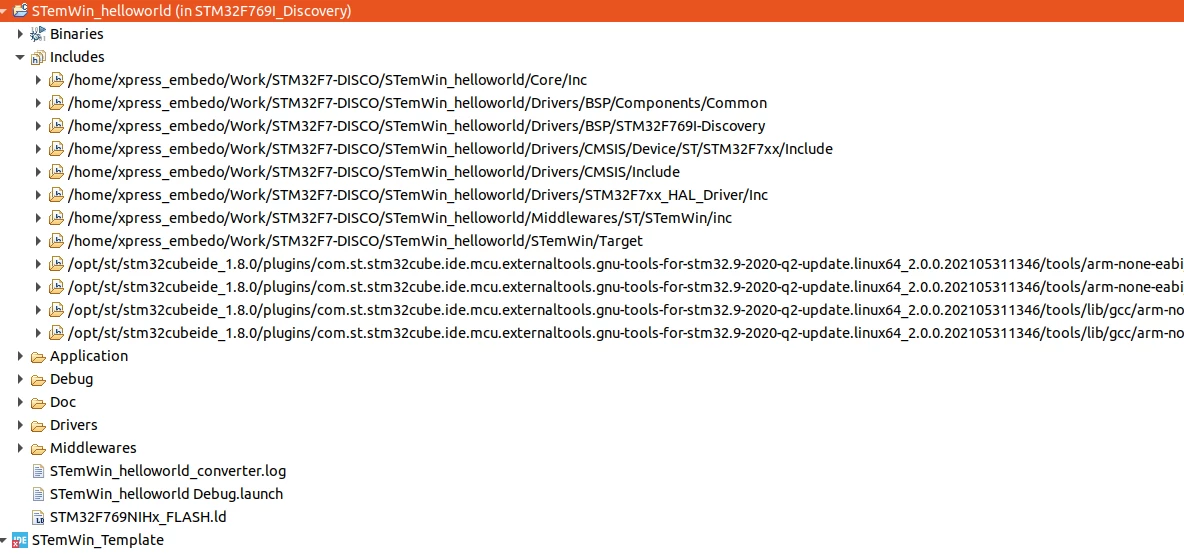Select the 'Binaries' label
Viewport: 1184px width, 554px height.
(77, 34)
